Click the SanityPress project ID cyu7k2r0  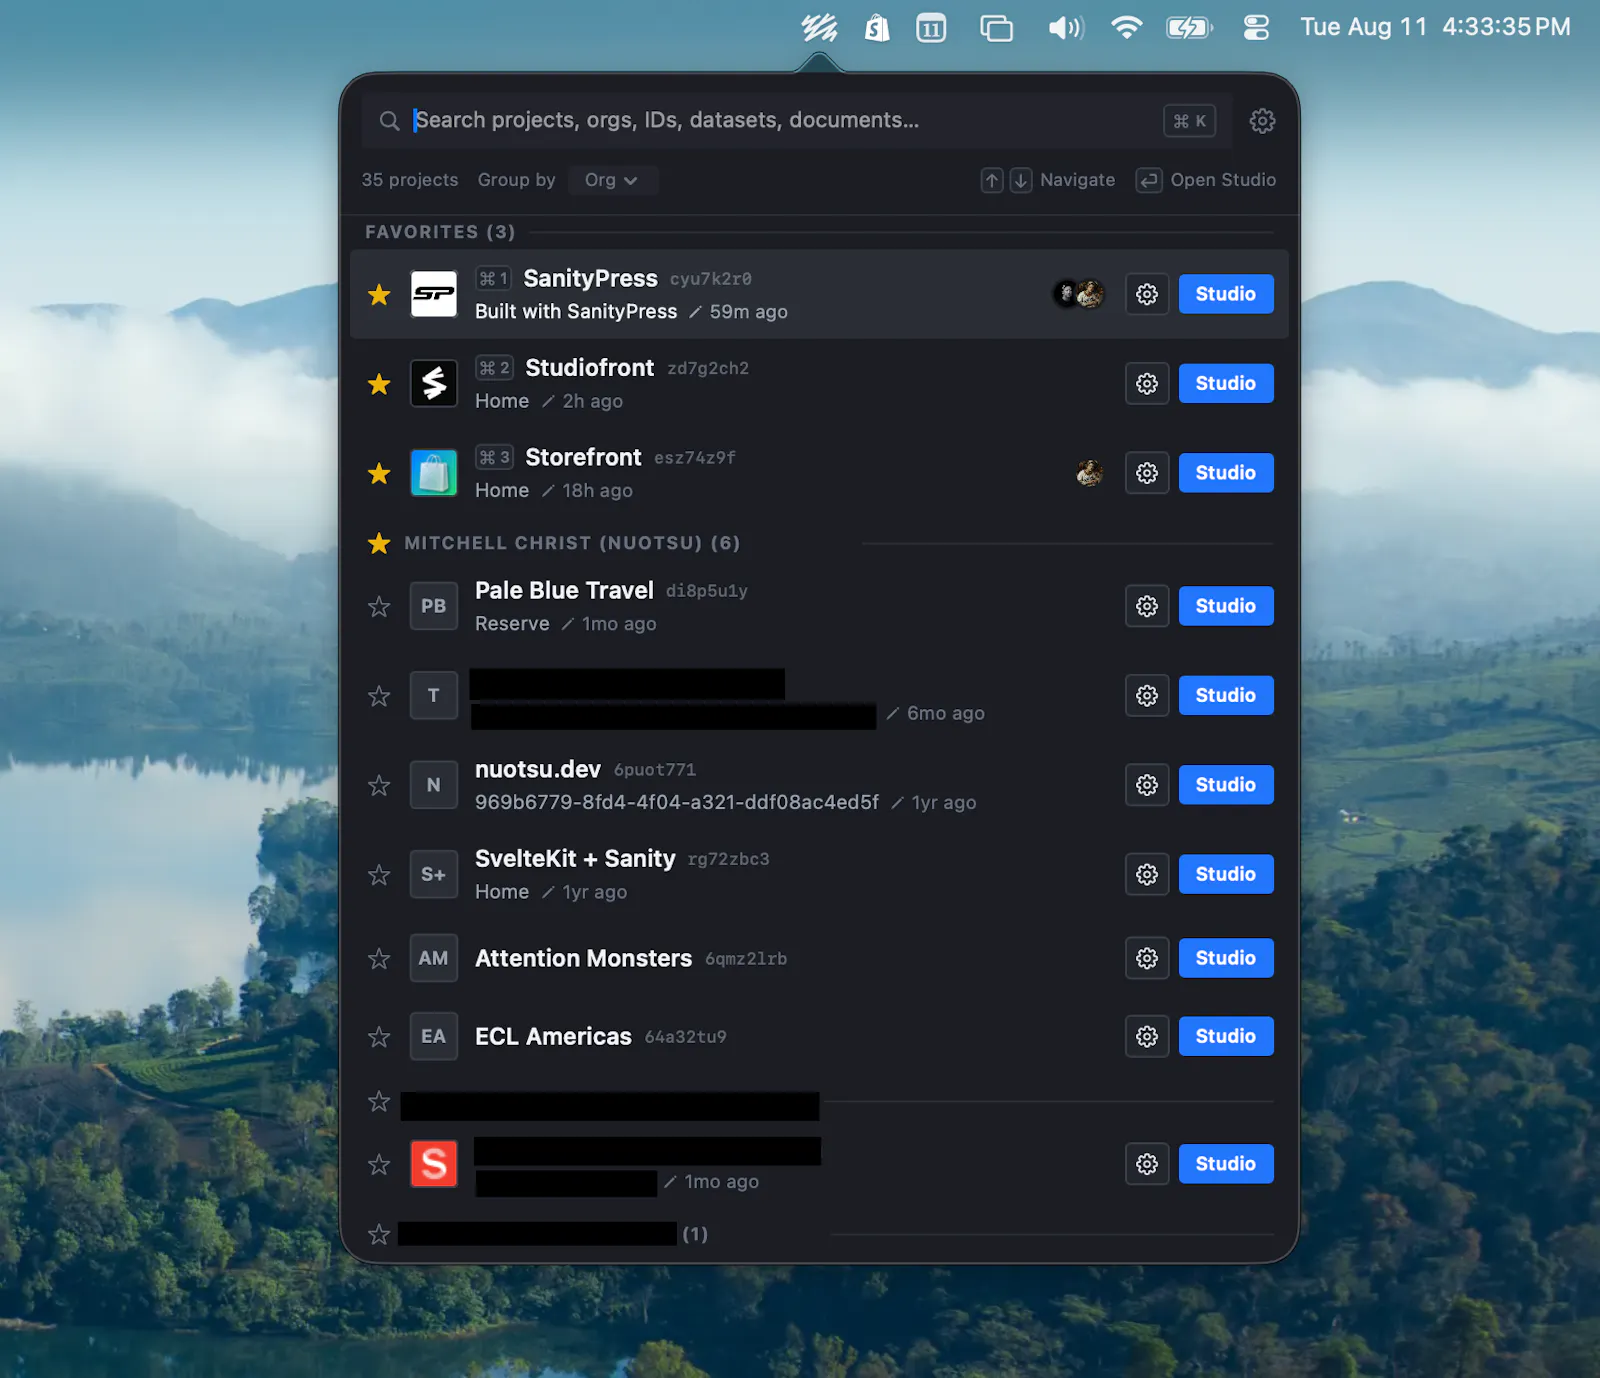pos(711,279)
